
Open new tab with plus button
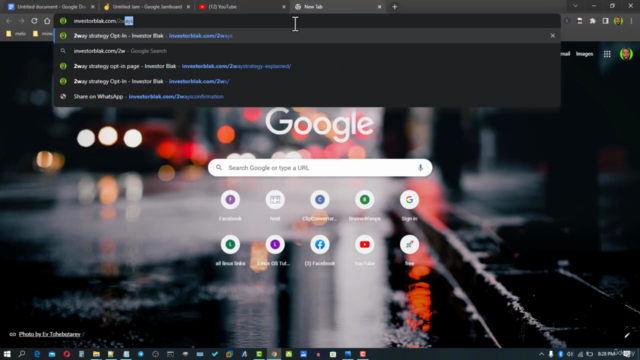click(x=395, y=7)
